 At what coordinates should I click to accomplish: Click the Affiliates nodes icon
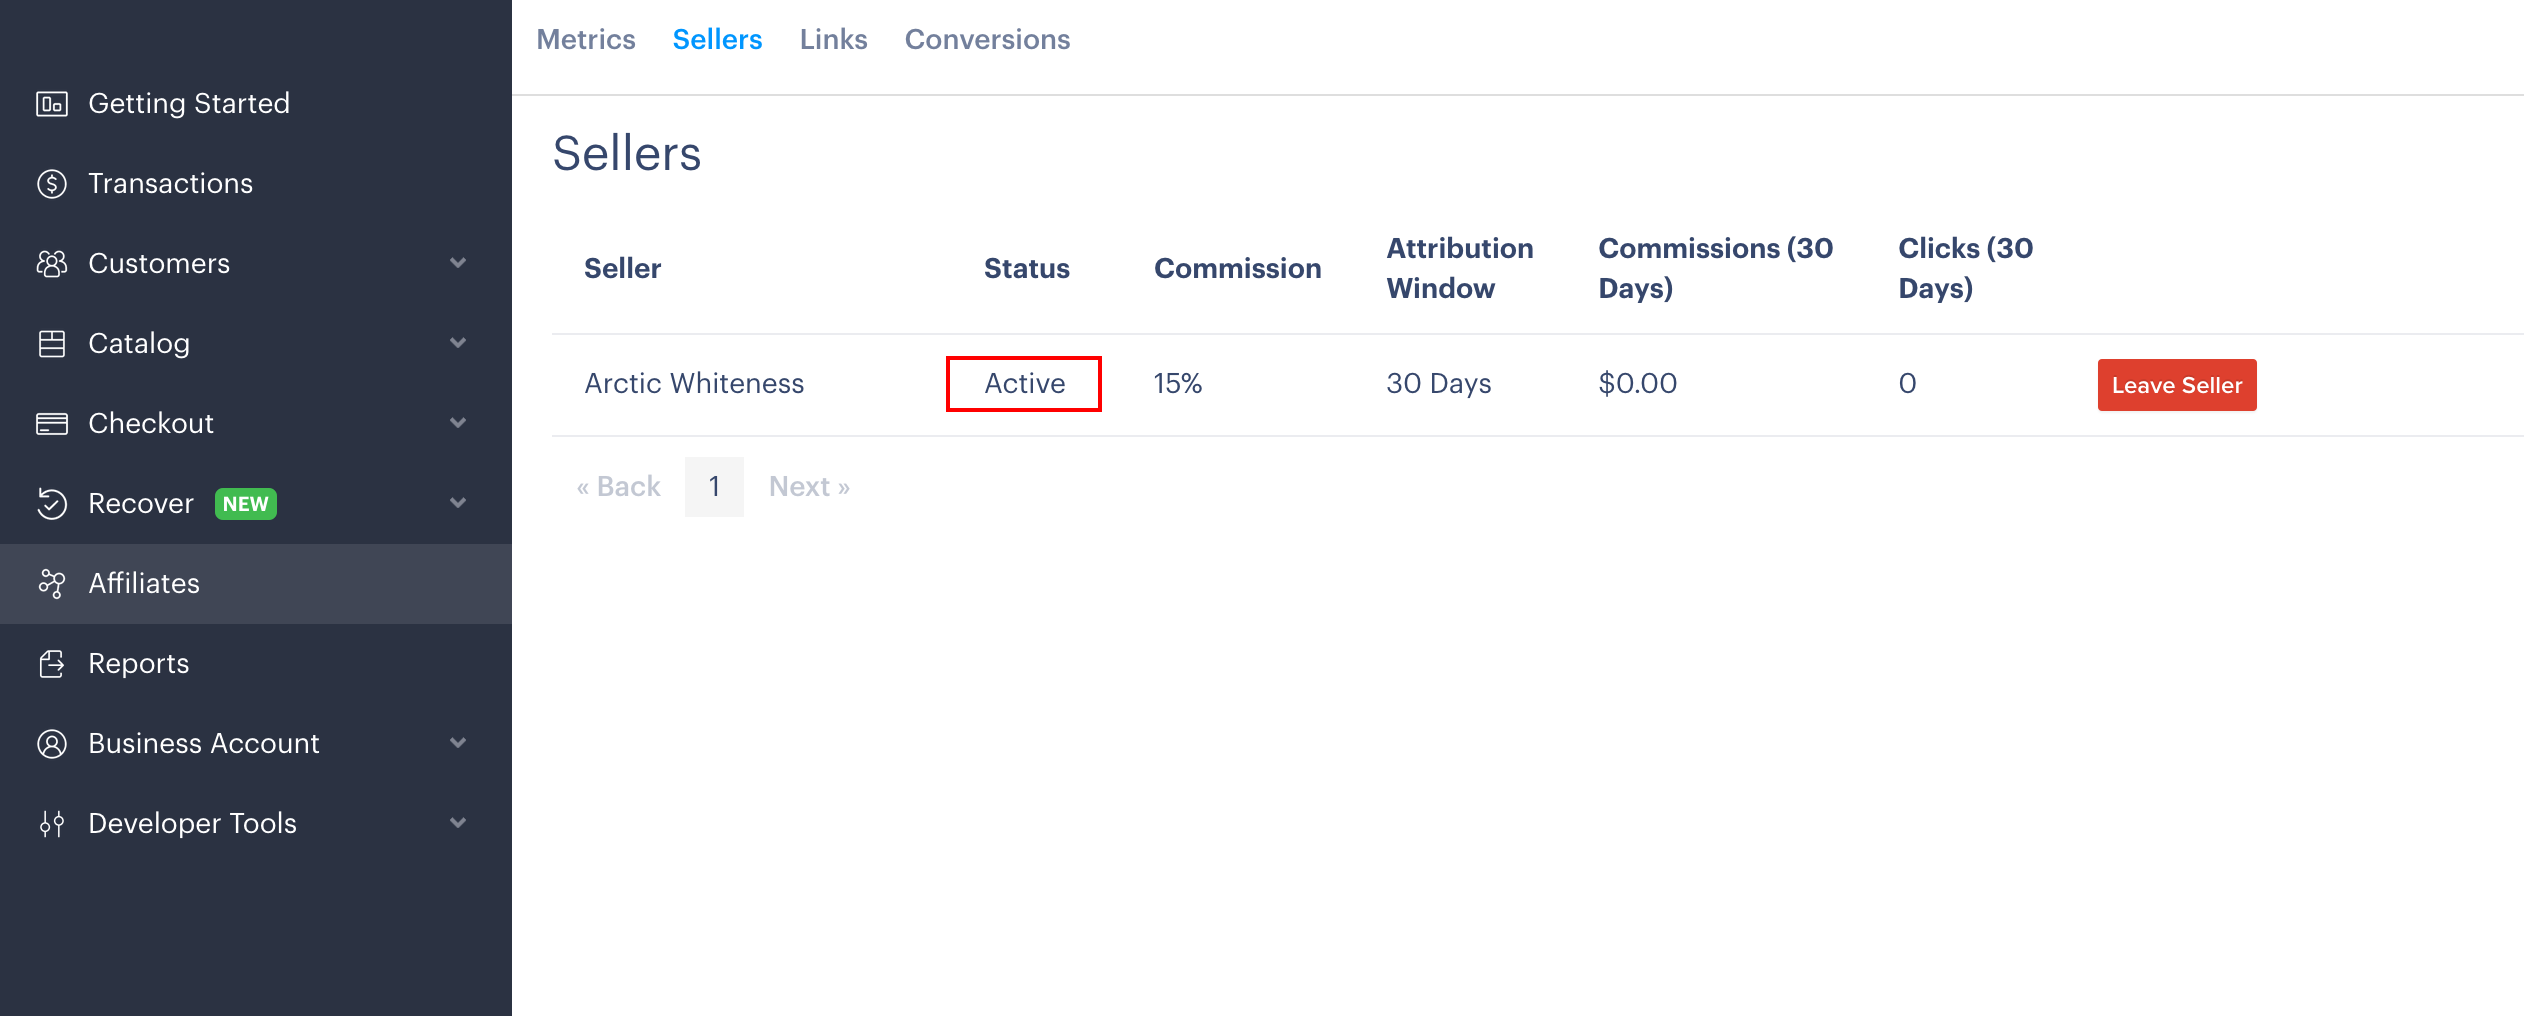(x=52, y=584)
